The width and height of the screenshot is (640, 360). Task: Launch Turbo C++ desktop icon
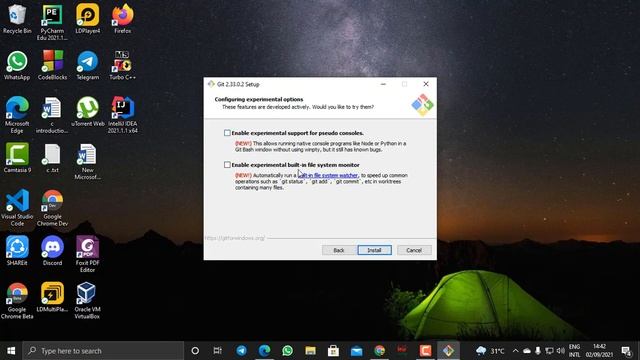tap(122, 65)
